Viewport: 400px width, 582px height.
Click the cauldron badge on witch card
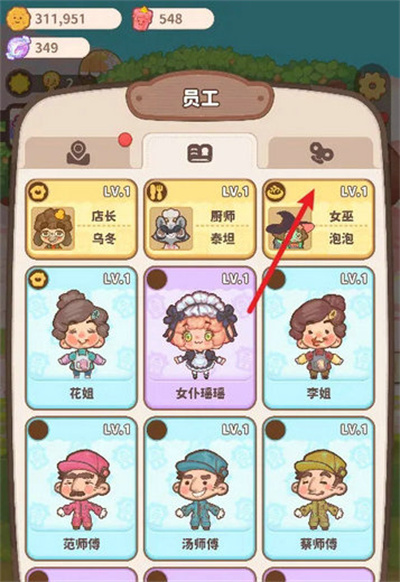point(276,192)
